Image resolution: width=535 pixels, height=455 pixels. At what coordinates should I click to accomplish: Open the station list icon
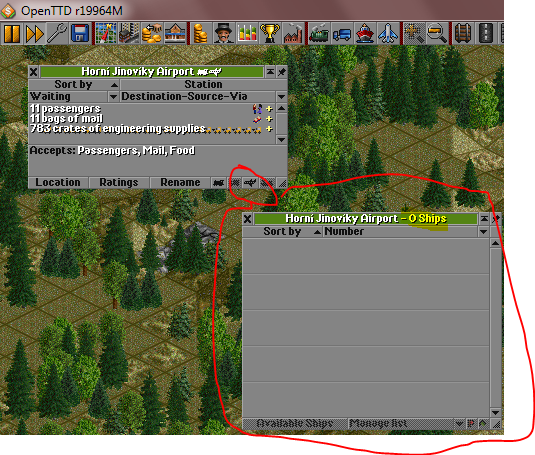tap(175, 33)
